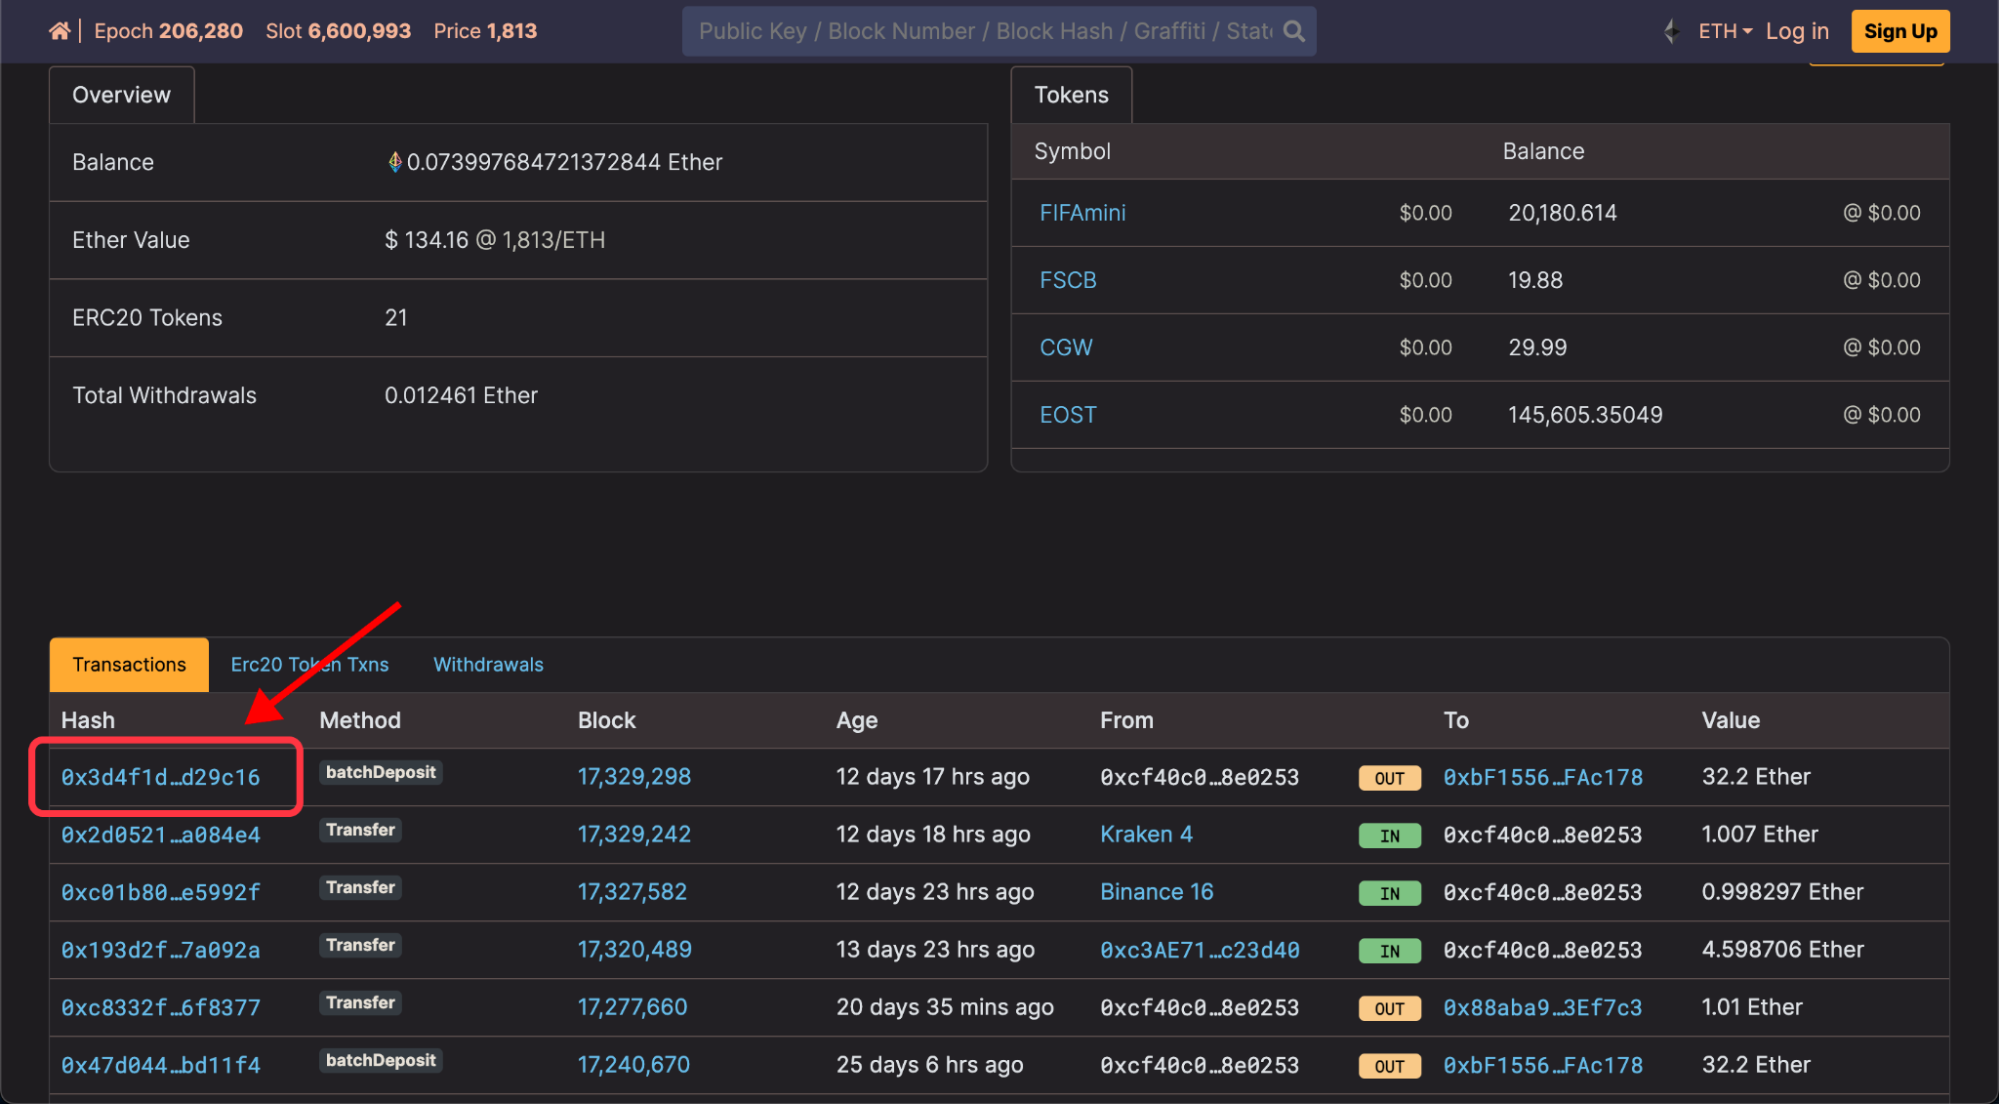This screenshot has height=1104, width=1999.
Task: Click the home icon in header
Action: coord(59,31)
